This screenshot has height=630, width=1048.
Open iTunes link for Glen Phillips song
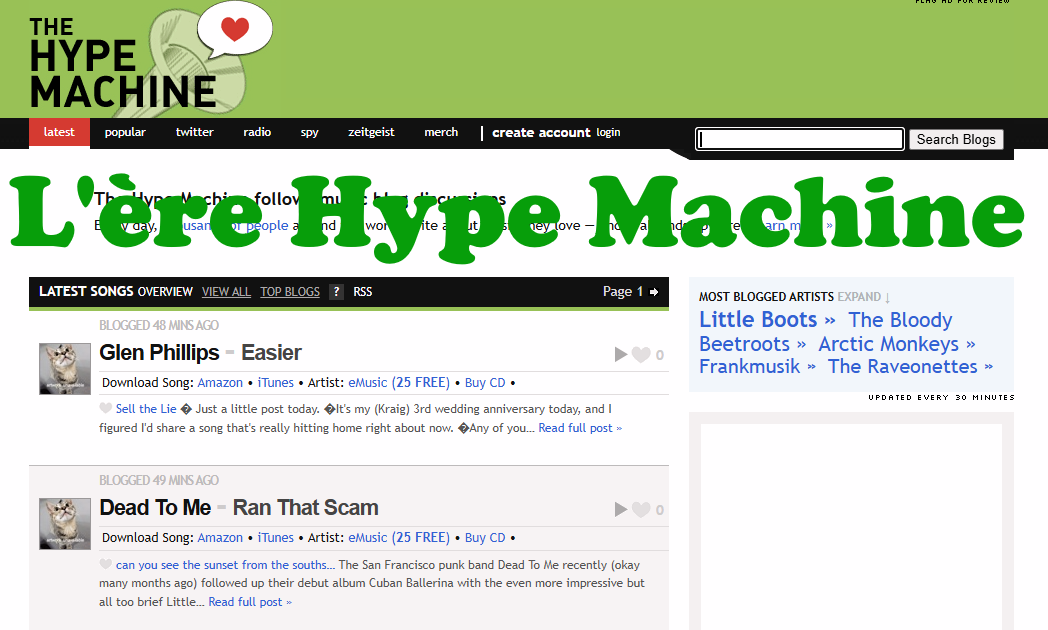(x=275, y=383)
